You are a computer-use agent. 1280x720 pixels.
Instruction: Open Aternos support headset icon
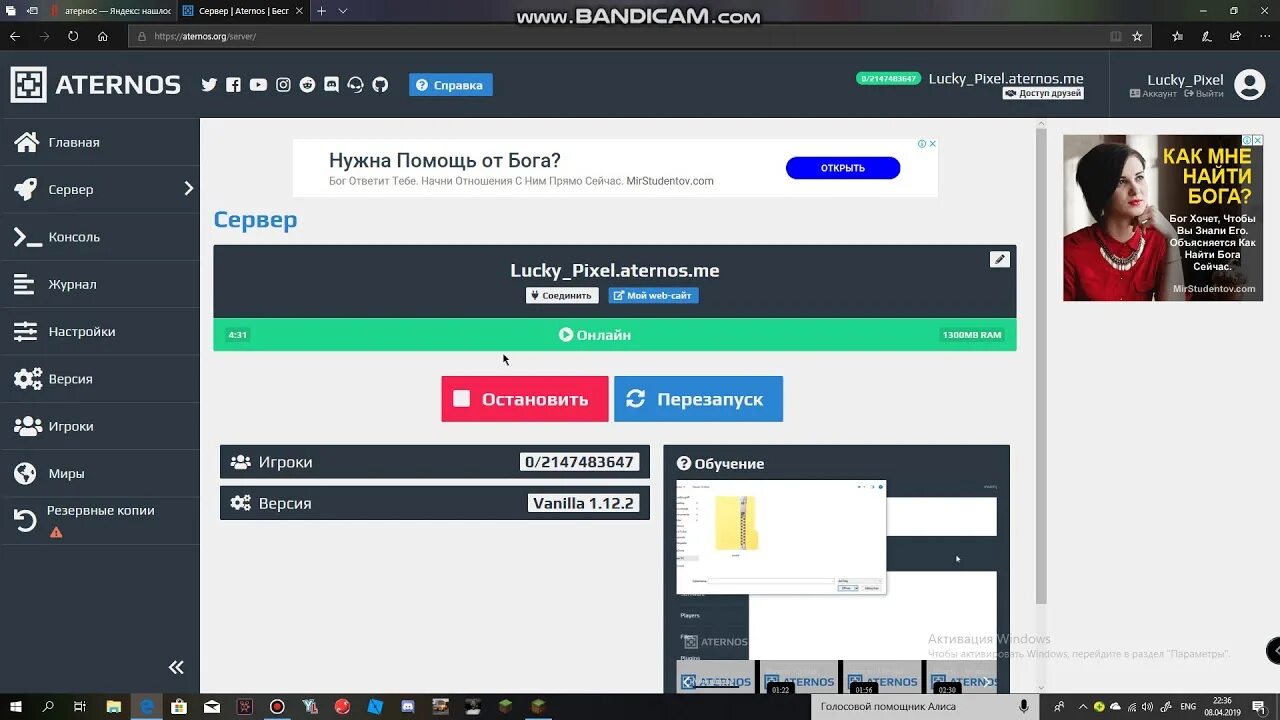[x=355, y=85]
